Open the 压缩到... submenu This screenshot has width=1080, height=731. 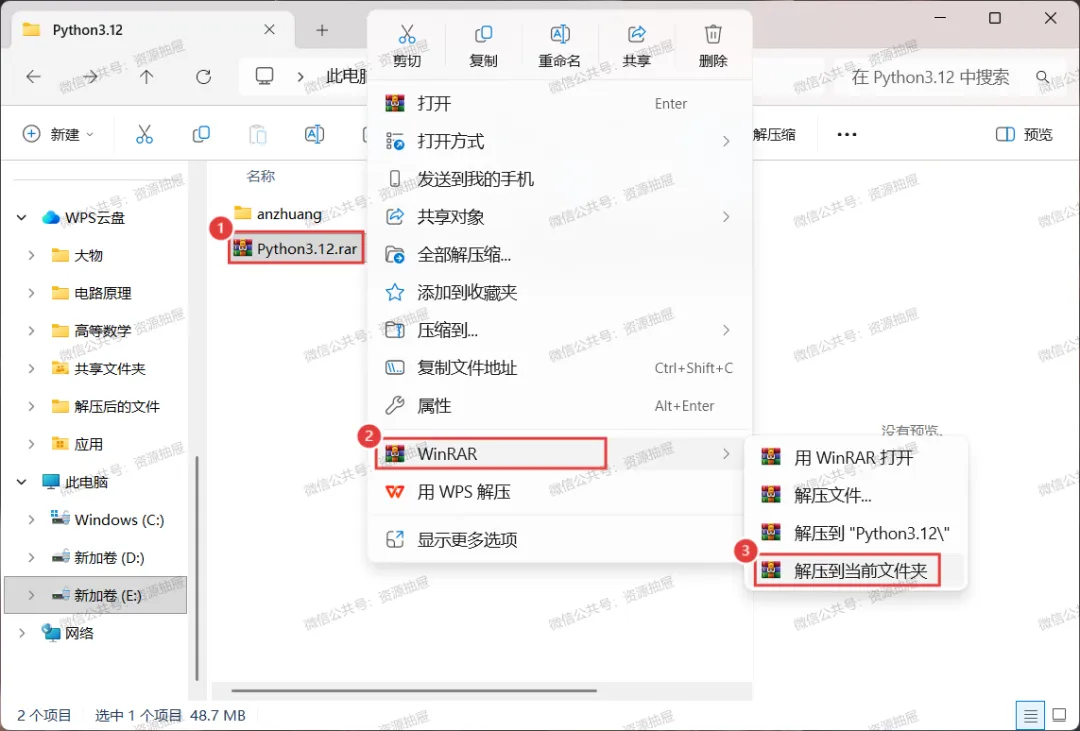[560, 330]
